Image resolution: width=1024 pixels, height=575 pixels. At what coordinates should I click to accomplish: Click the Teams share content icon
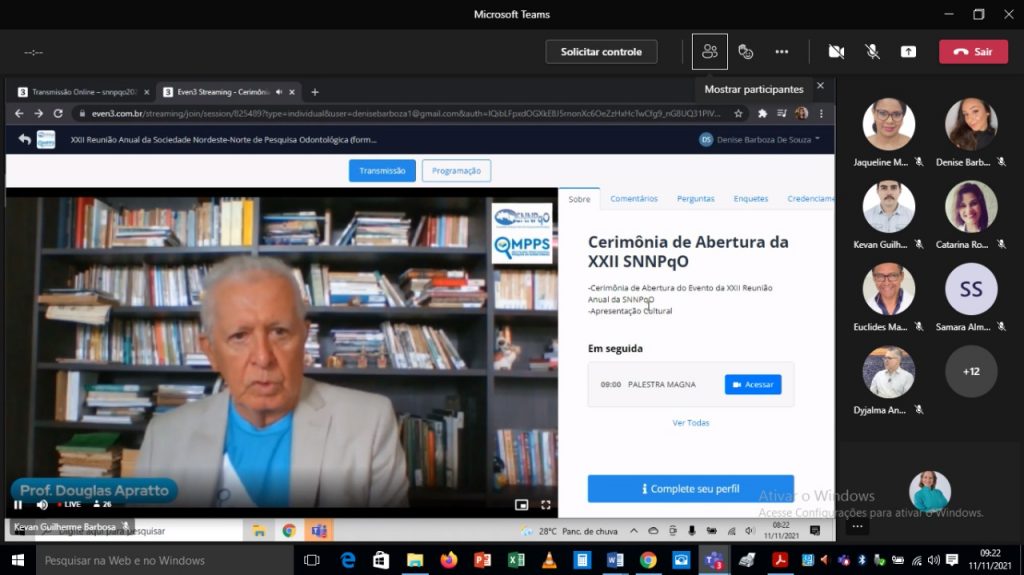(x=908, y=52)
